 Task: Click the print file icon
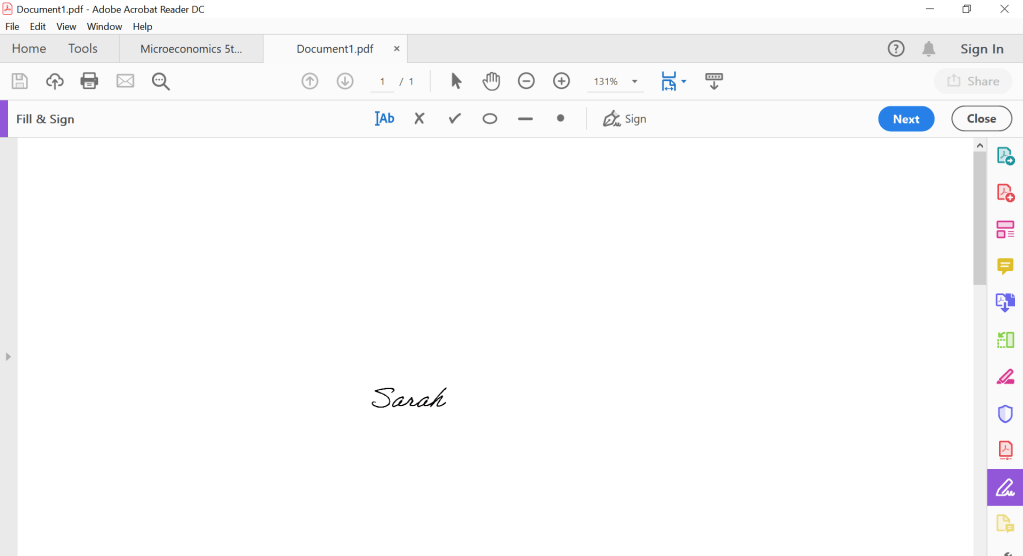click(x=90, y=81)
